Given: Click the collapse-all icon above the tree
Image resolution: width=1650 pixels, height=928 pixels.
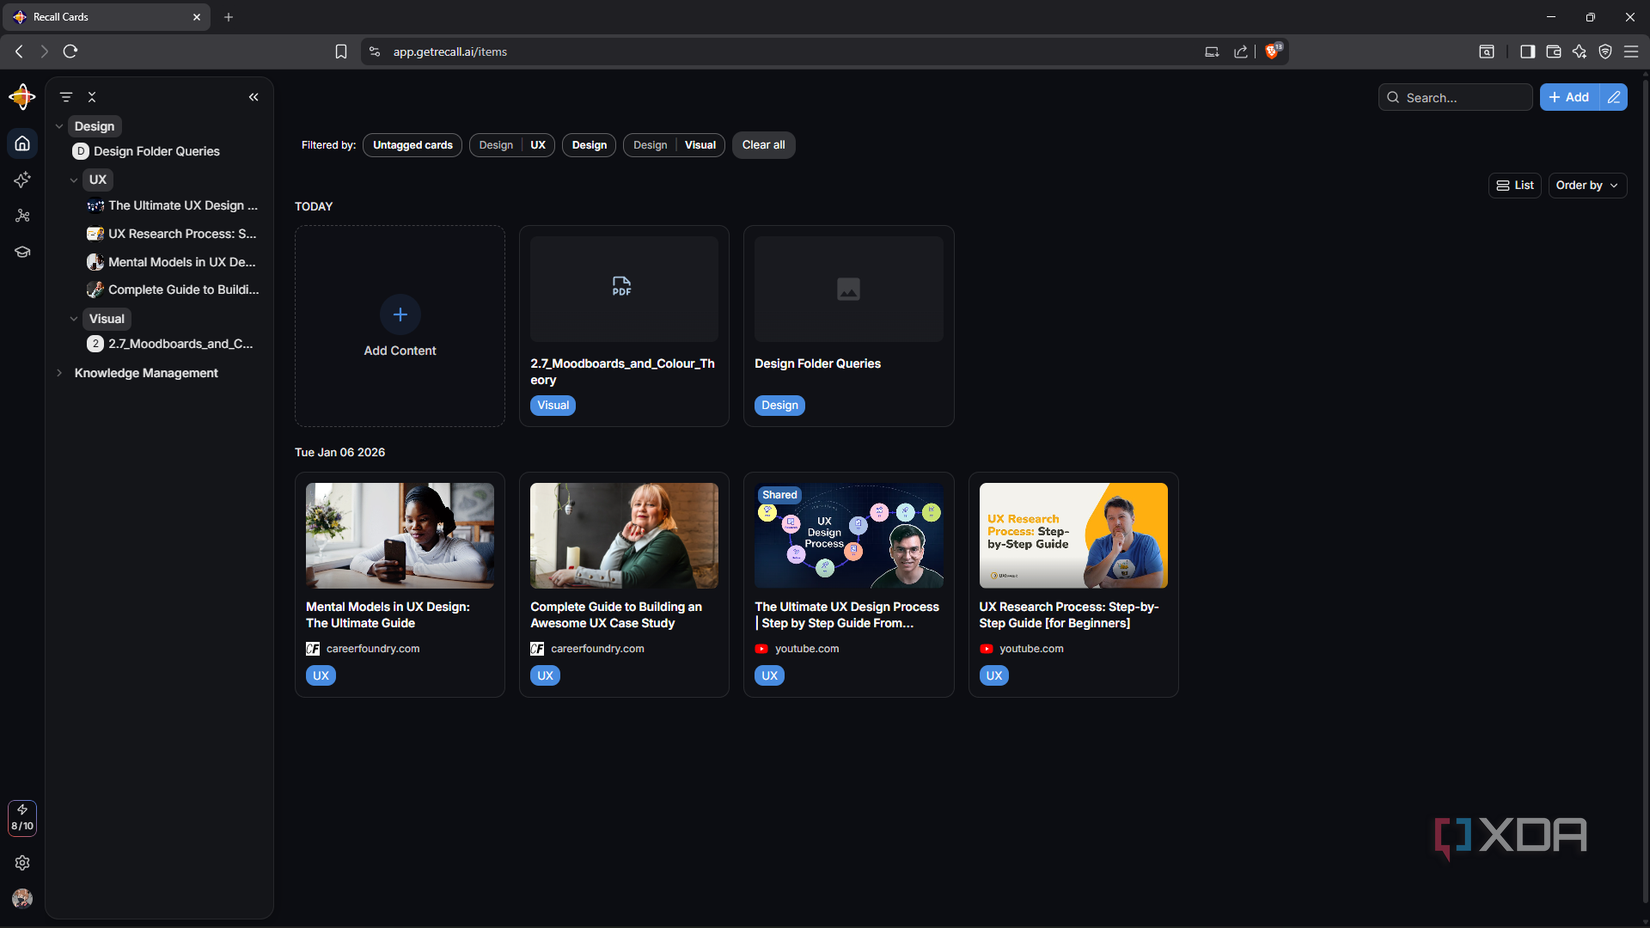Looking at the screenshot, I should 92,97.
